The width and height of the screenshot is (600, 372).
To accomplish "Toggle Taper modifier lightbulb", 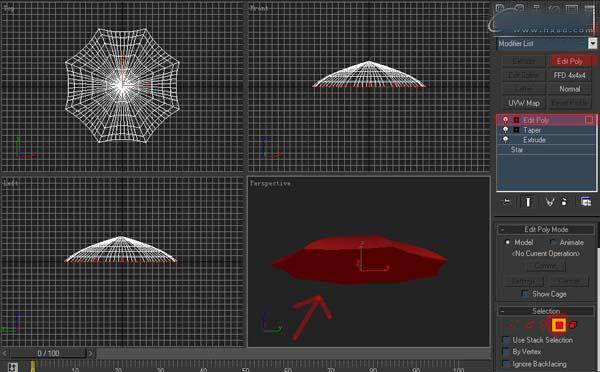I will pos(505,130).
